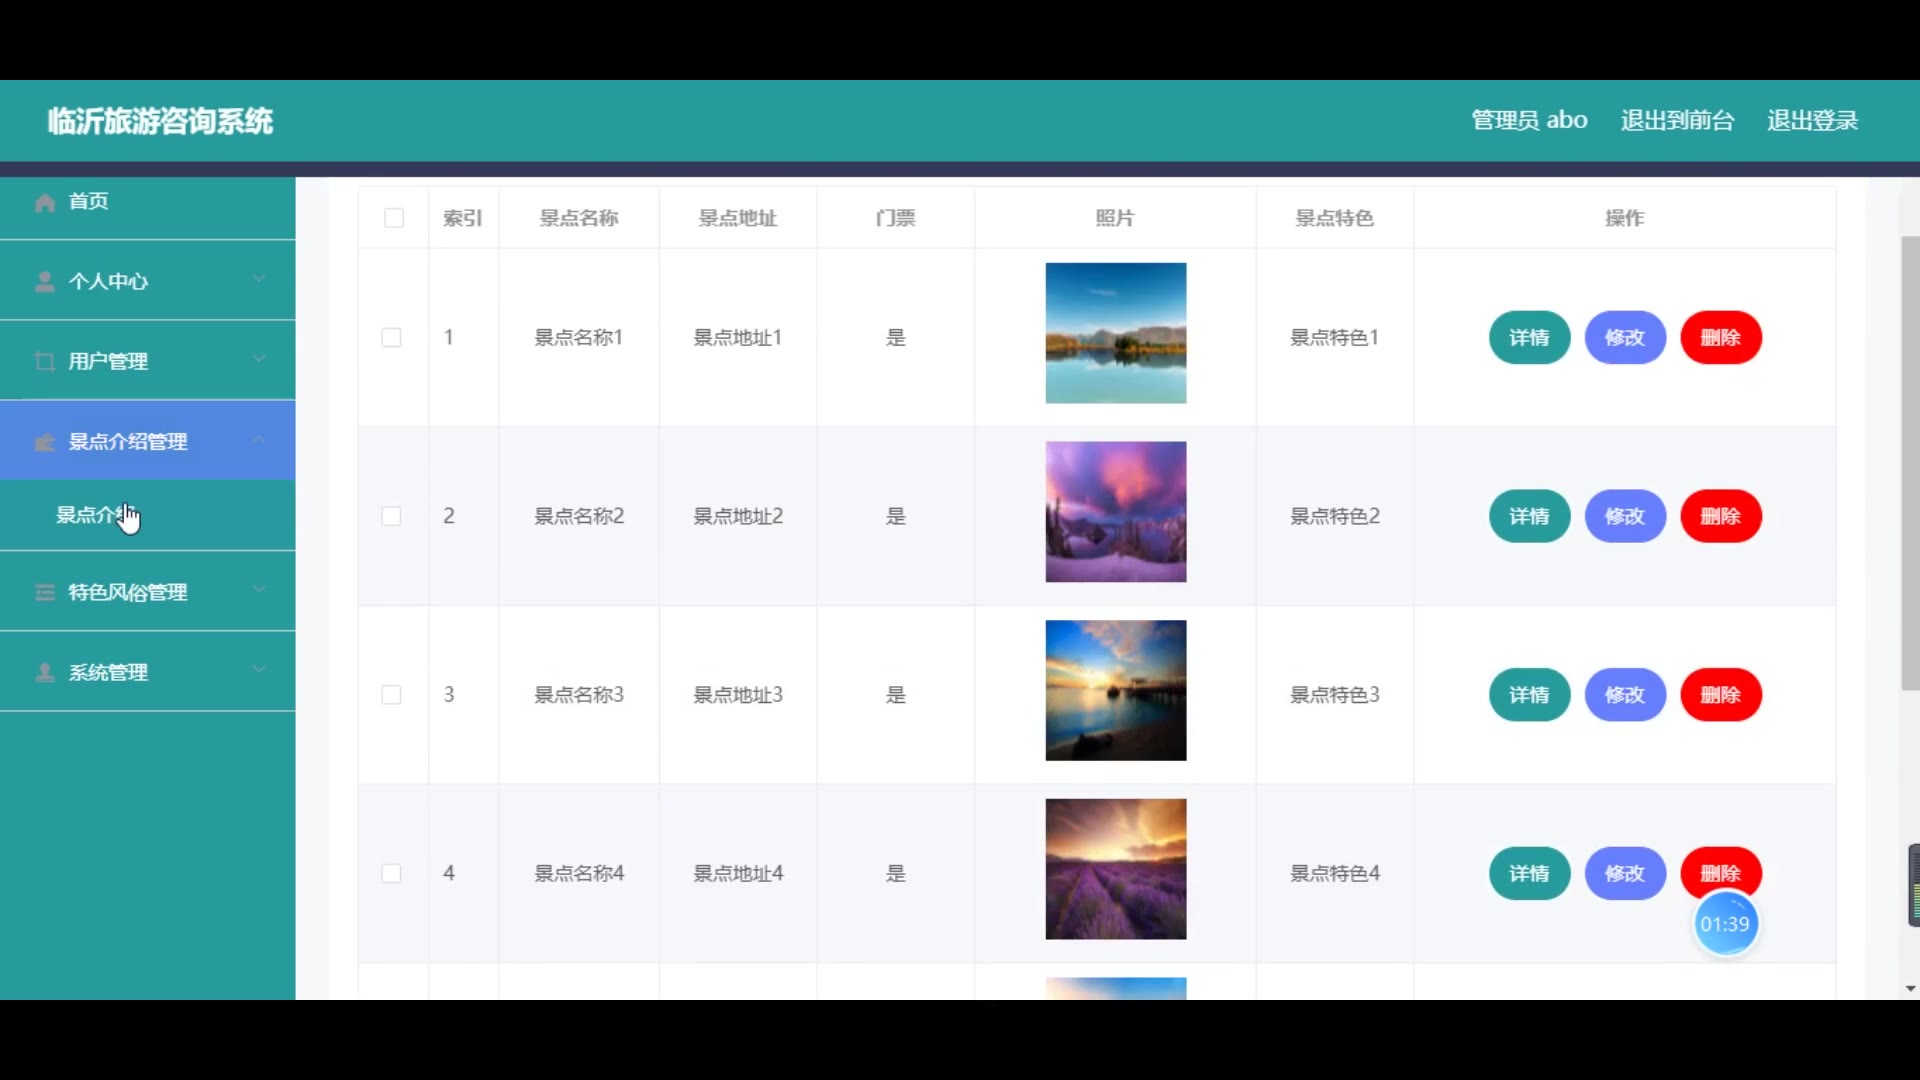Click cell 景点地址3
The width and height of the screenshot is (1920, 1080).
pos(738,695)
